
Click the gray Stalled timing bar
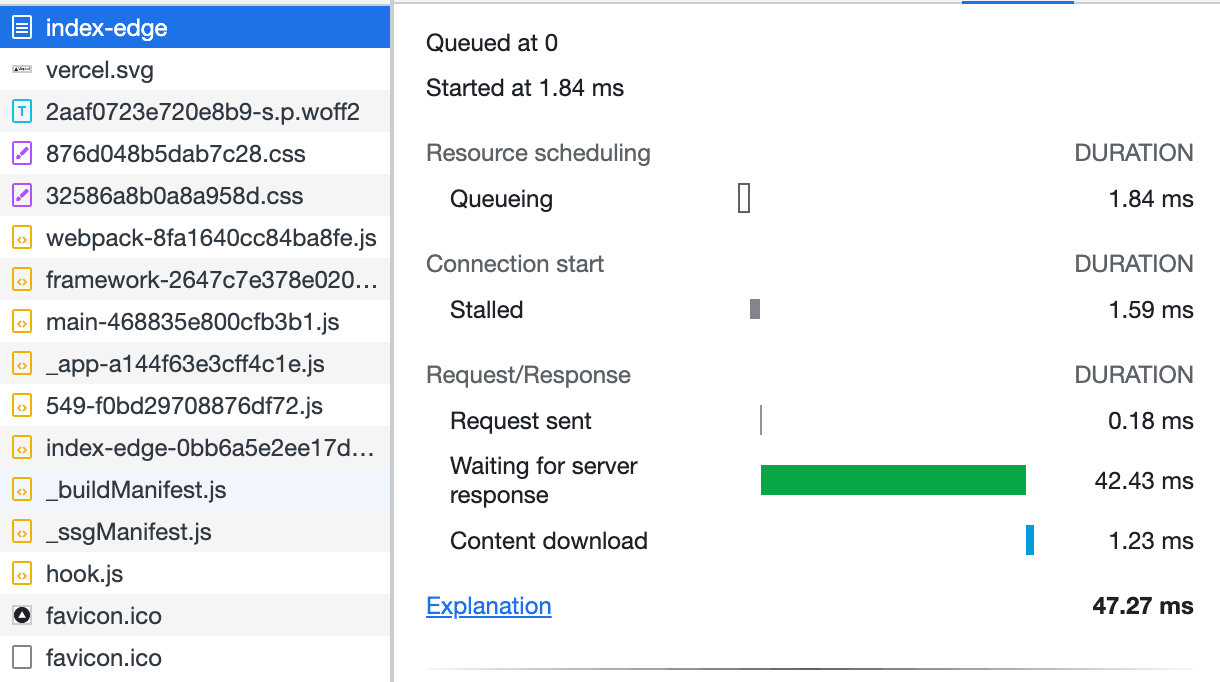(755, 310)
